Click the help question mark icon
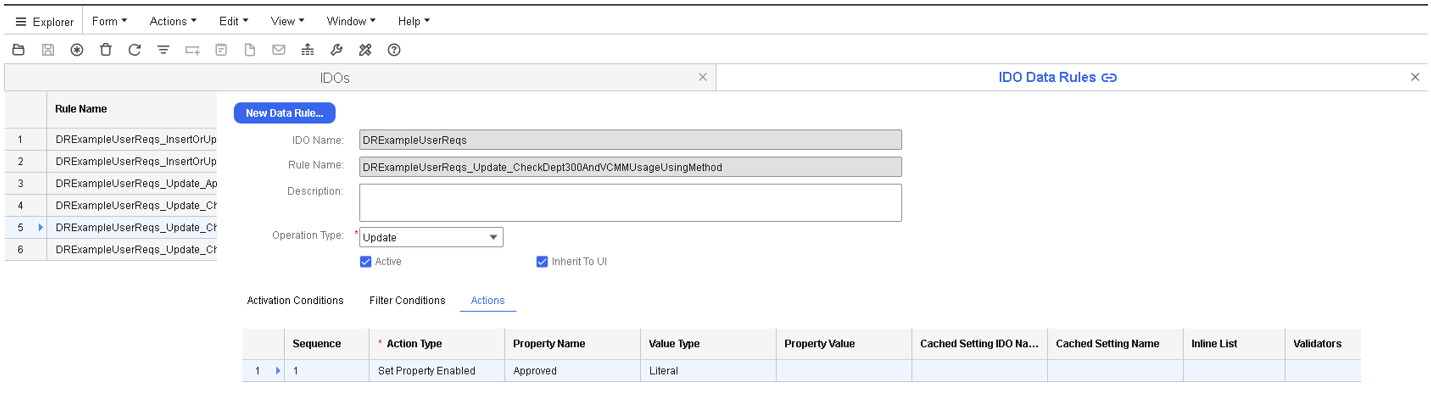 (394, 49)
